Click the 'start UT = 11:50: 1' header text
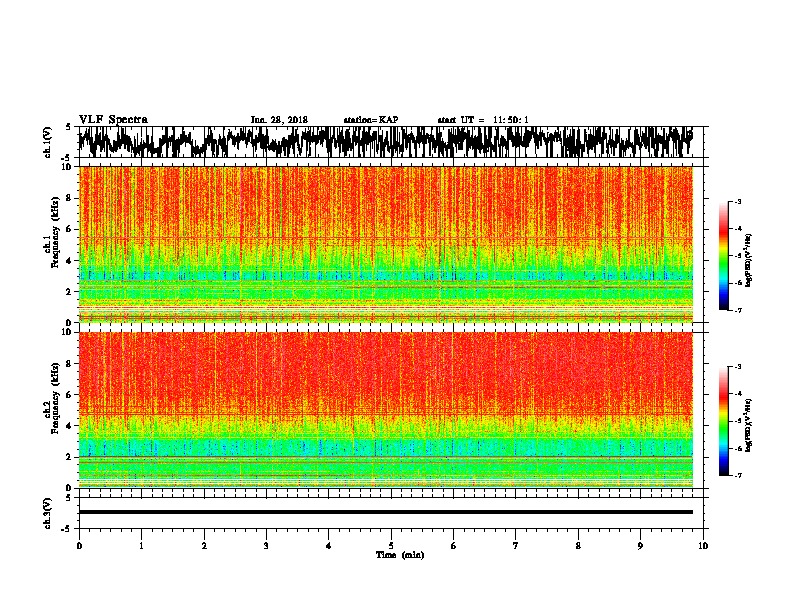This screenshot has width=792, height=612. [x=483, y=120]
